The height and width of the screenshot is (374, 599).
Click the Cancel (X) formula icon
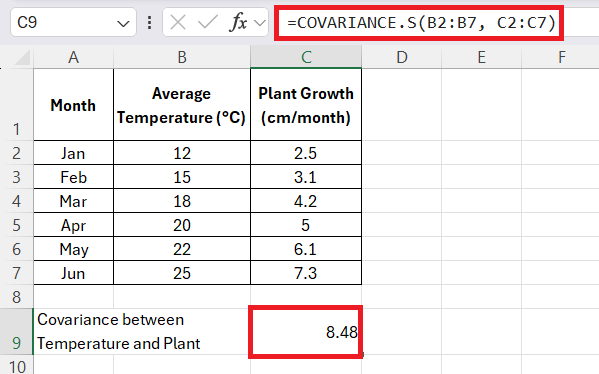[178, 23]
